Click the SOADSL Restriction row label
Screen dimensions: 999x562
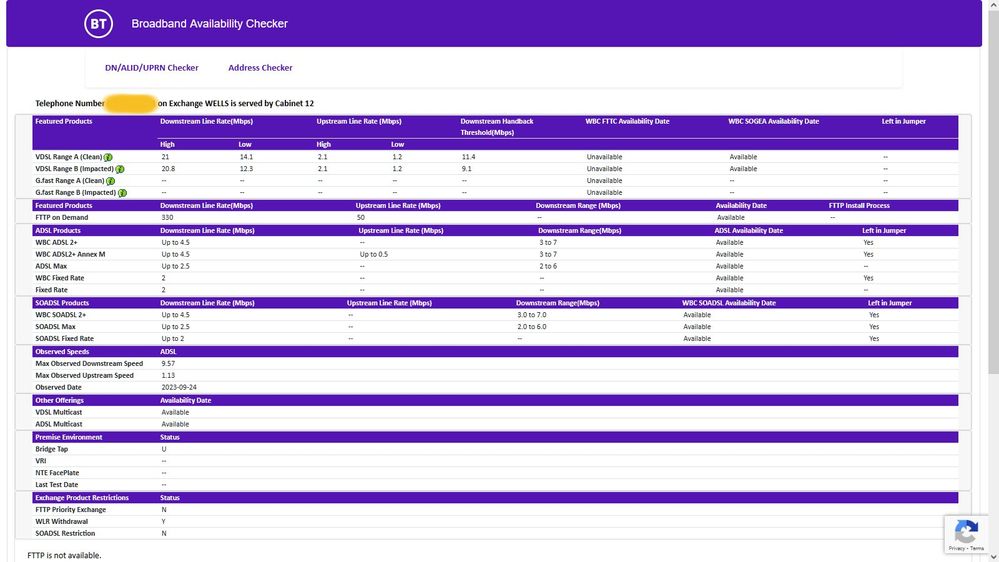(x=65, y=533)
